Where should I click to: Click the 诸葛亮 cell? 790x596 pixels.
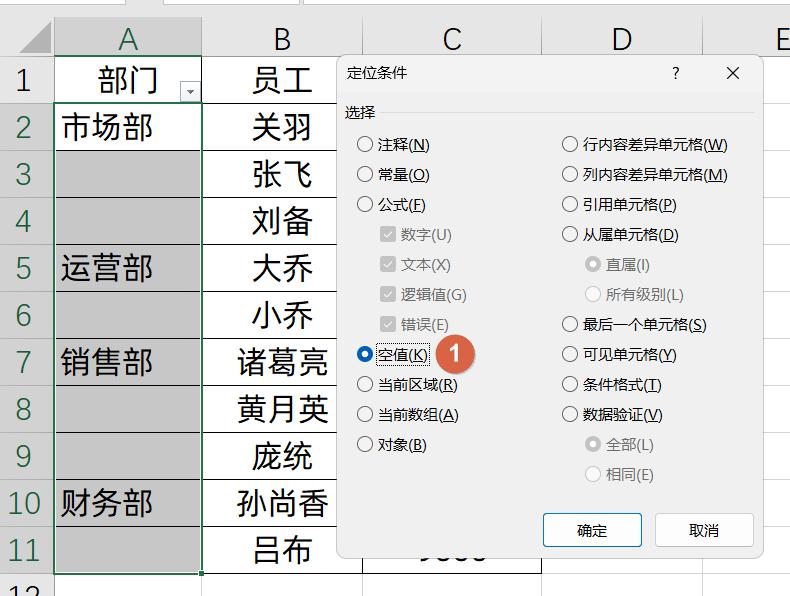coord(270,362)
